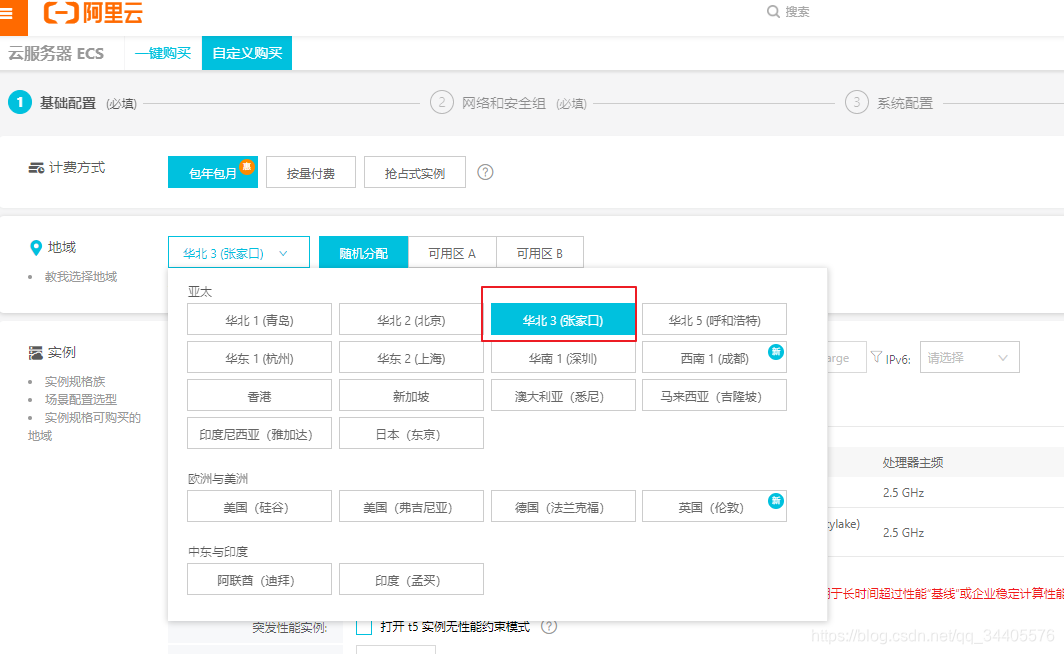Select region 华南 1 (深圳)
Viewport: 1064px width, 654px height.
(x=563, y=358)
